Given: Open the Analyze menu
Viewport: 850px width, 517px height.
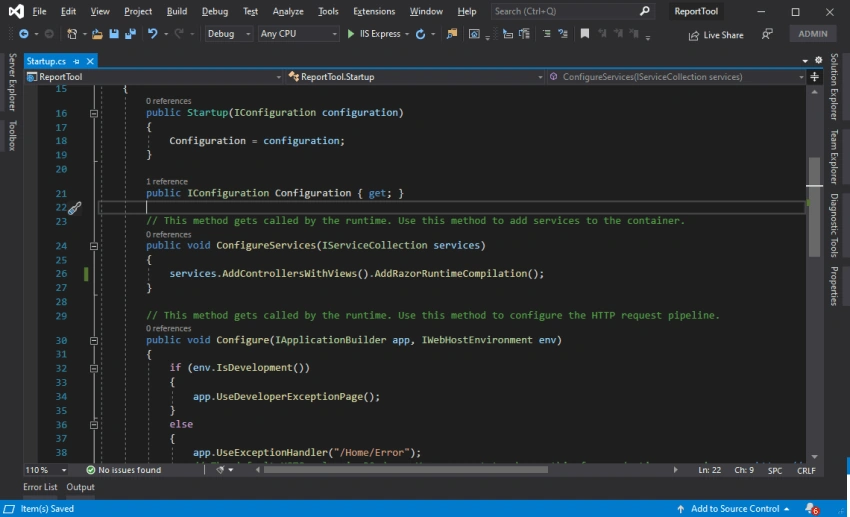Looking at the screenshot, I should coord(288,11).
